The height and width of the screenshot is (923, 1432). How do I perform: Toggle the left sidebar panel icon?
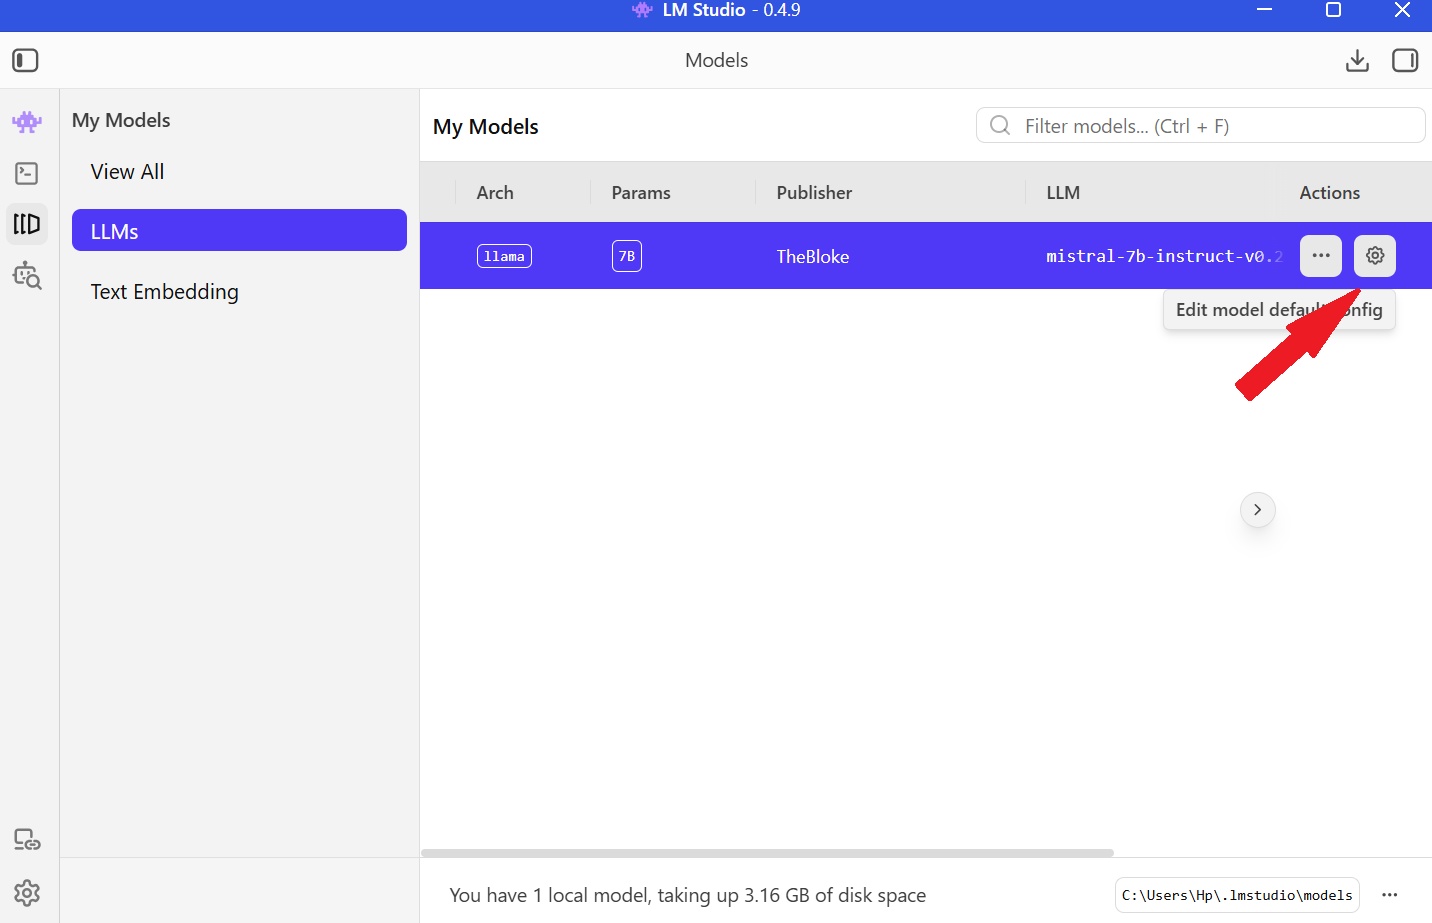25,60
